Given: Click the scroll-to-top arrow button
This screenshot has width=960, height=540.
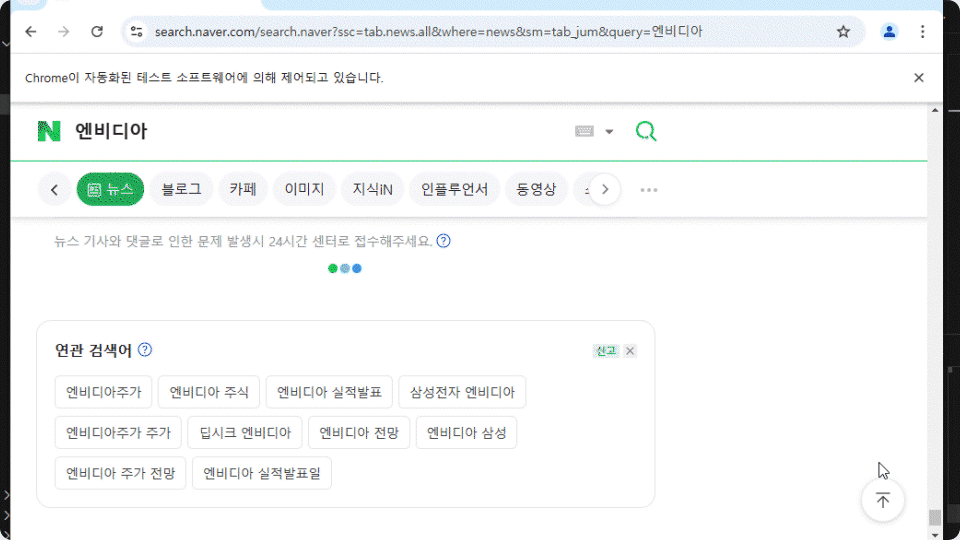Looking at the screenshot, I should 882,500.
